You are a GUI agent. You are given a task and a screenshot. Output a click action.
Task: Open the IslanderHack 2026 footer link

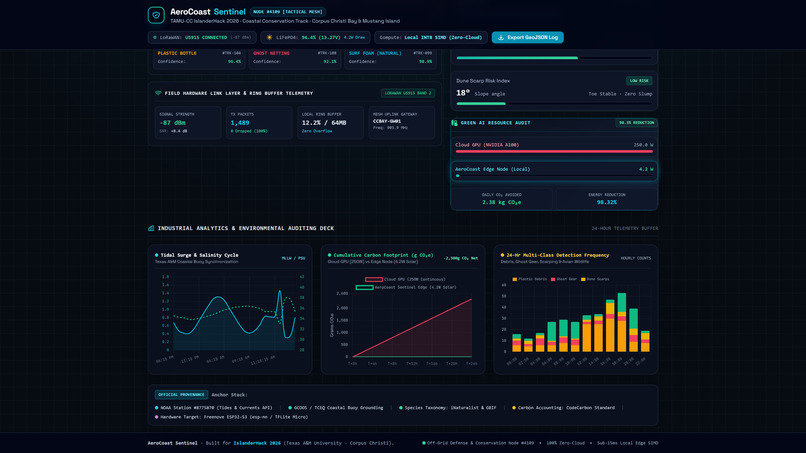tap(257, 443)
